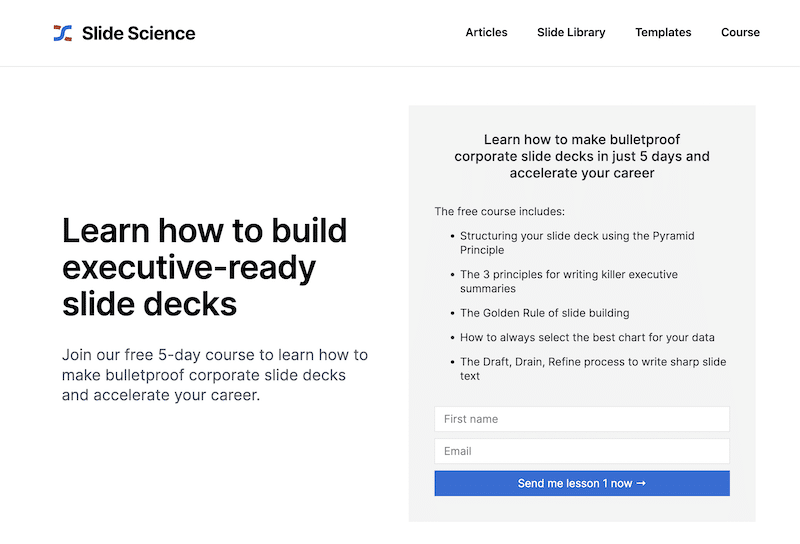Viewport: 800px width, 544px height.
Task: Go to Slide Library in navigation
Action: [571, 32]
